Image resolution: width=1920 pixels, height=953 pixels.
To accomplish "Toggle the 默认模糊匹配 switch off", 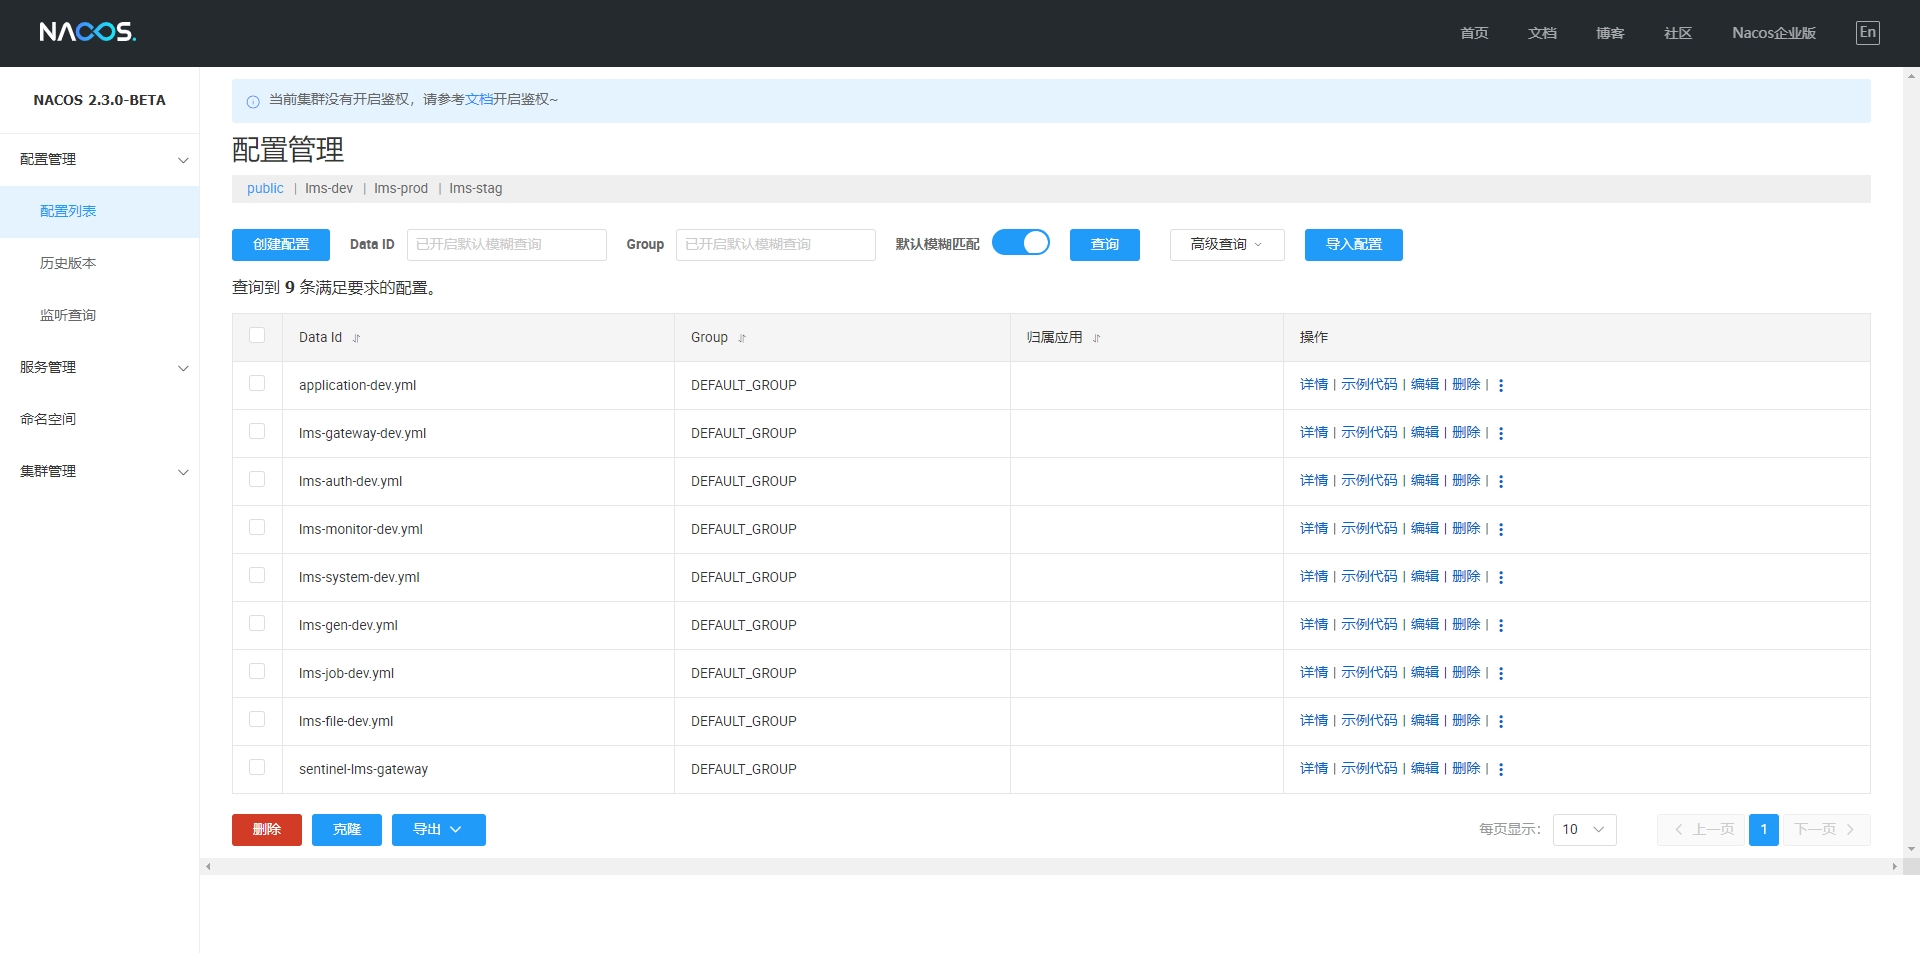I will click(x=1020, y=243).
